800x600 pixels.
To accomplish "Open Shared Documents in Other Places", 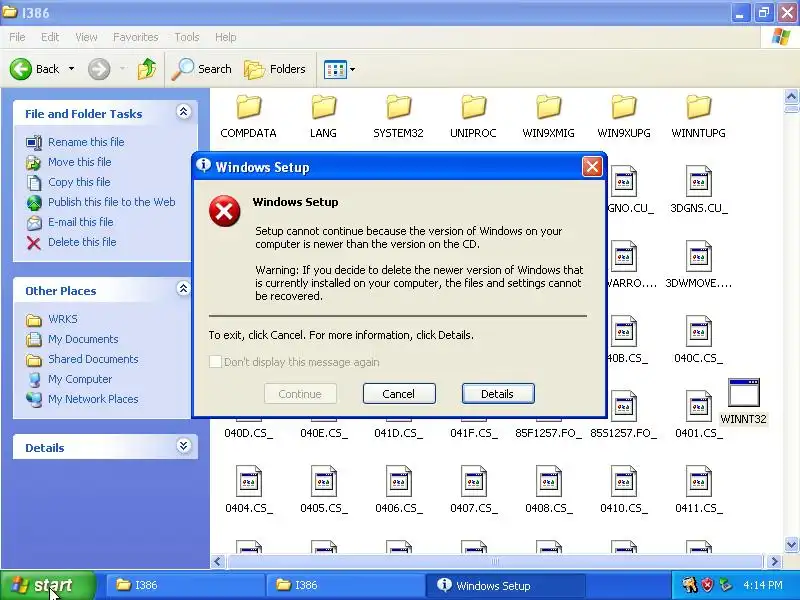I will (93, 359).
